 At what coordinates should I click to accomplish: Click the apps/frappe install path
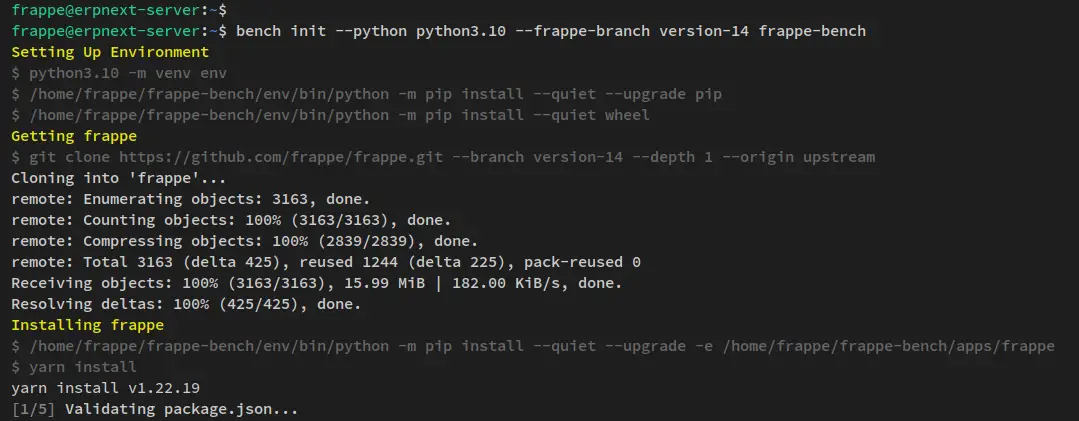pyautogui.click(x=889, y=346)
